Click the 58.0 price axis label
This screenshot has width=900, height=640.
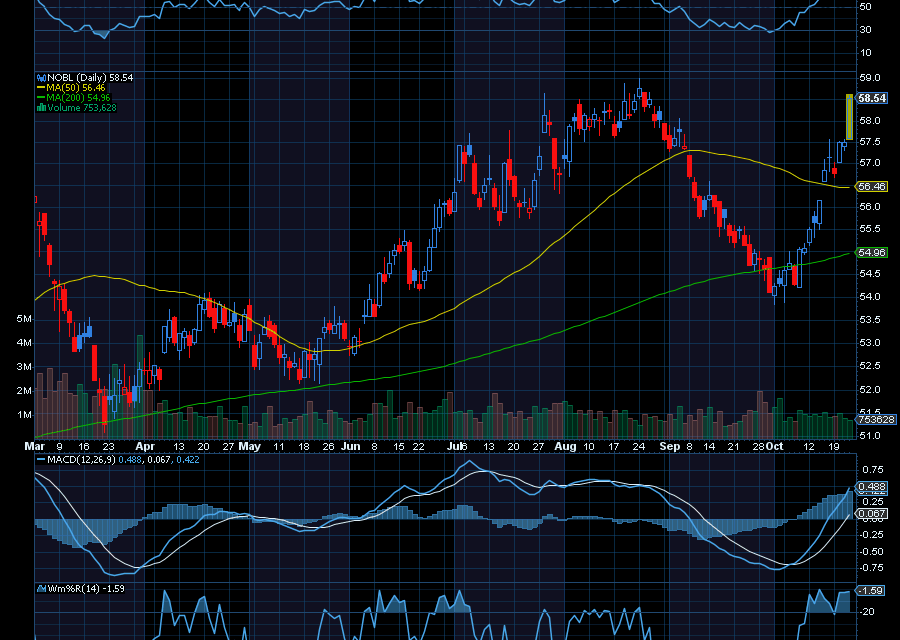(870, 121)
